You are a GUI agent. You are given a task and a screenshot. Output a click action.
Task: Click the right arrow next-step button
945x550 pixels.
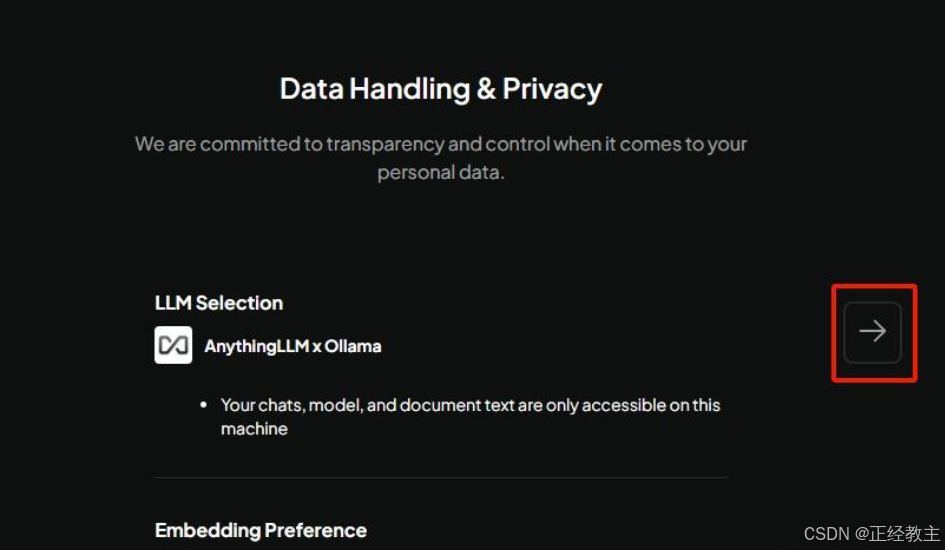(872, 332)
